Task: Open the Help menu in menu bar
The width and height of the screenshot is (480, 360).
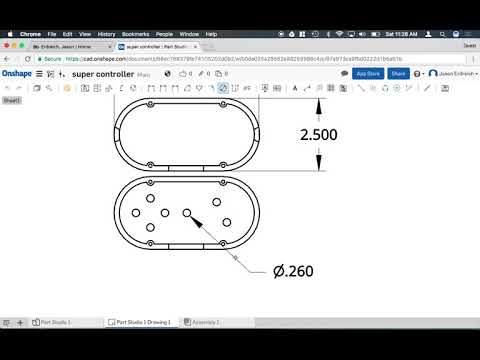Action: click(x=211, y=34)
